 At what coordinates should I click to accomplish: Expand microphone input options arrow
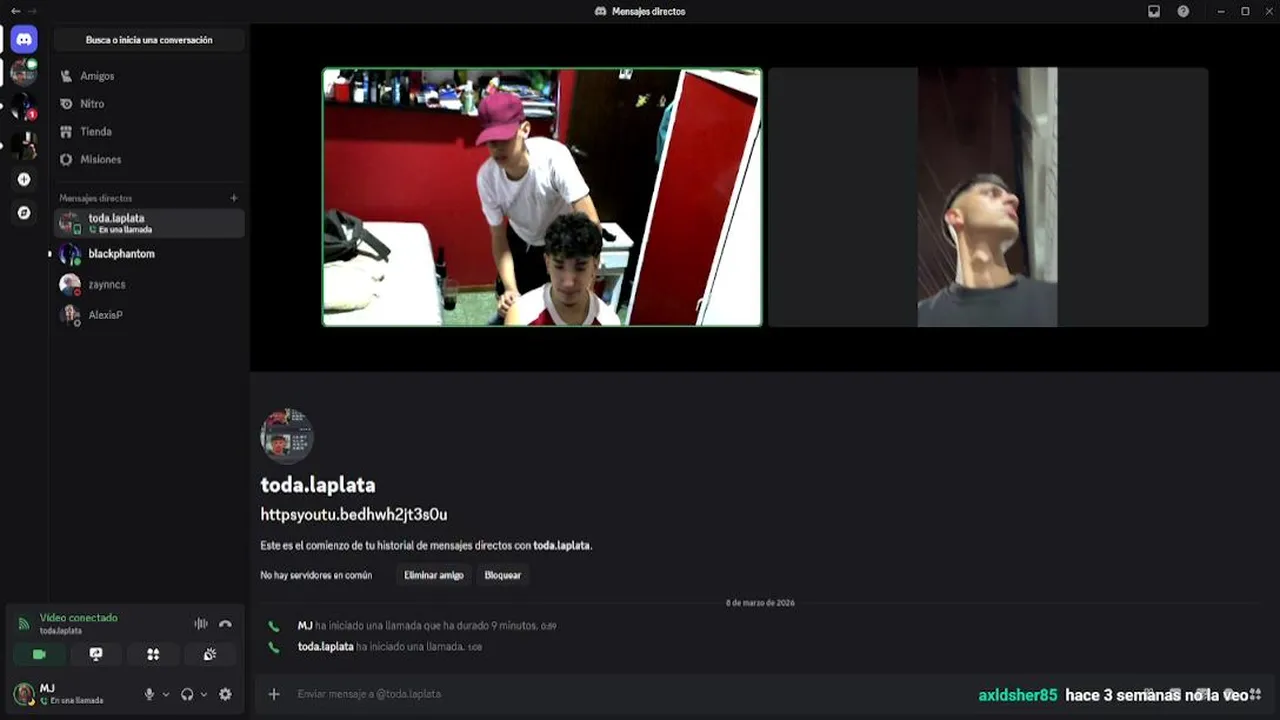[166, 694]
